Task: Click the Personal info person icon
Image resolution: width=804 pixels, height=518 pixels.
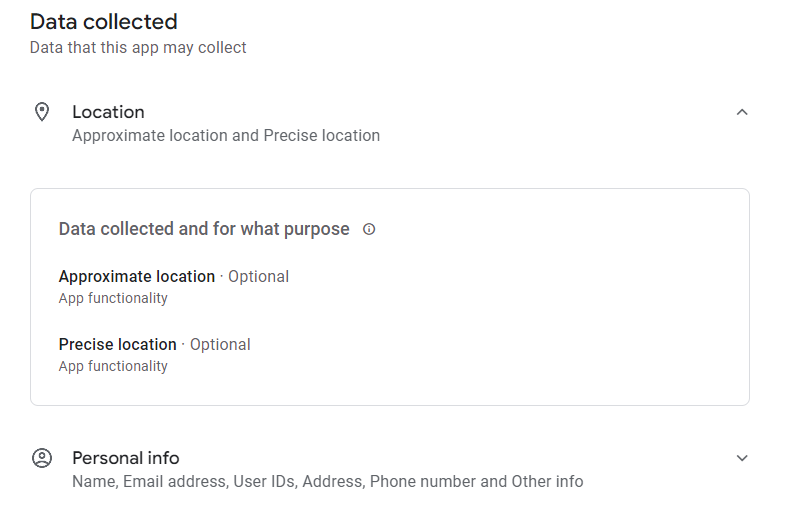Action: click(42, 458)
